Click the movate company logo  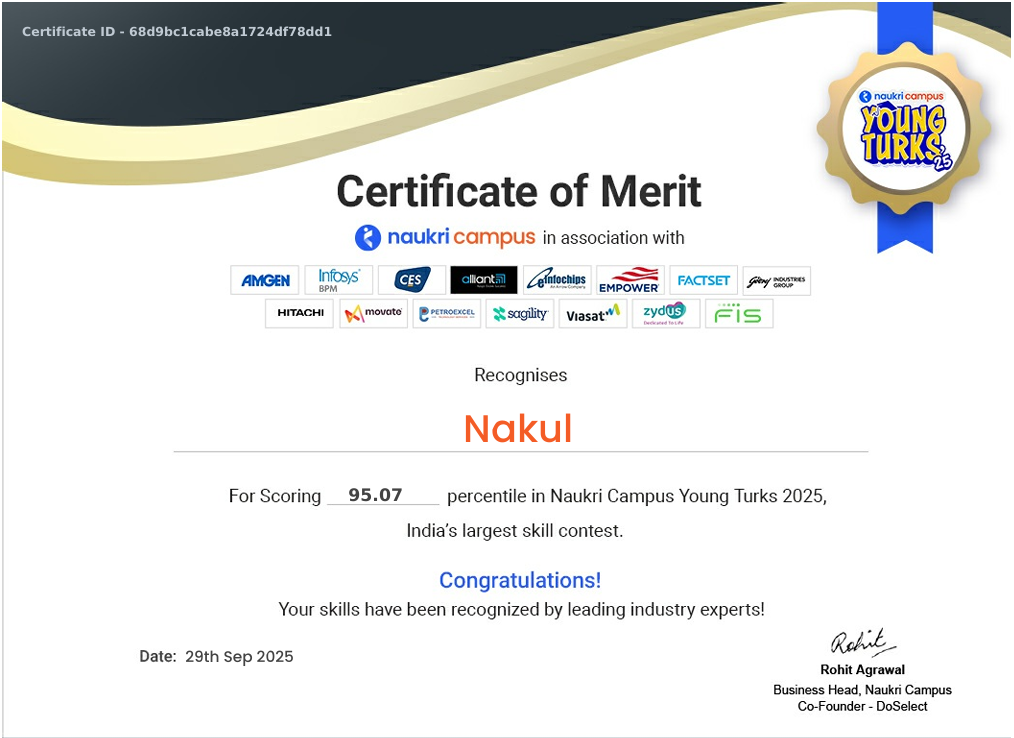tap(372, 313)
